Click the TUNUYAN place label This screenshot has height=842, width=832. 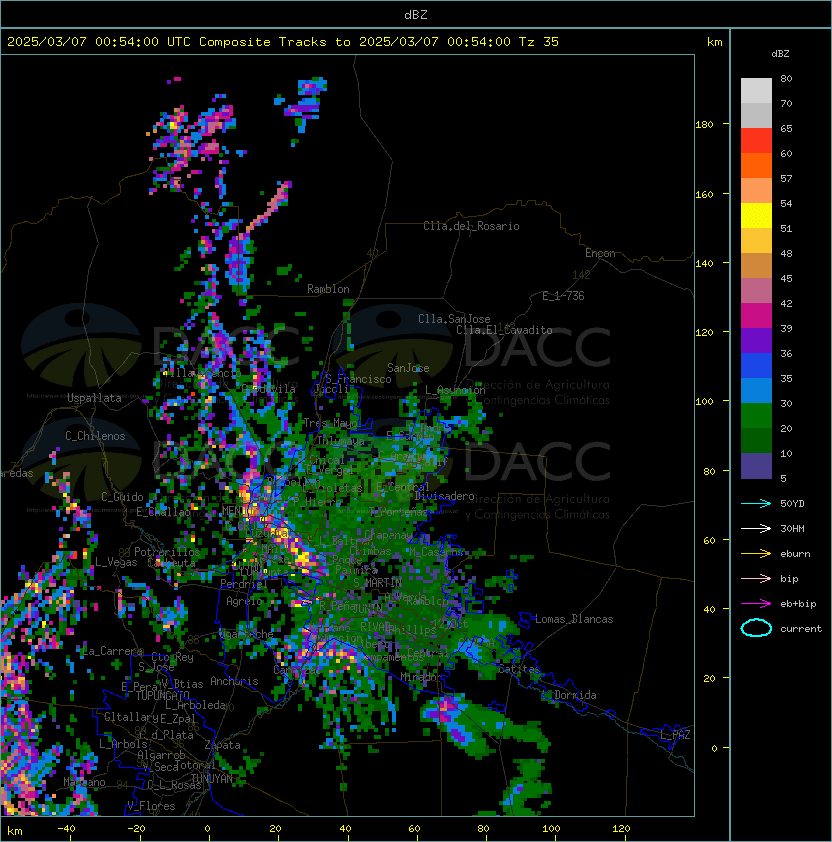[212, 779]
